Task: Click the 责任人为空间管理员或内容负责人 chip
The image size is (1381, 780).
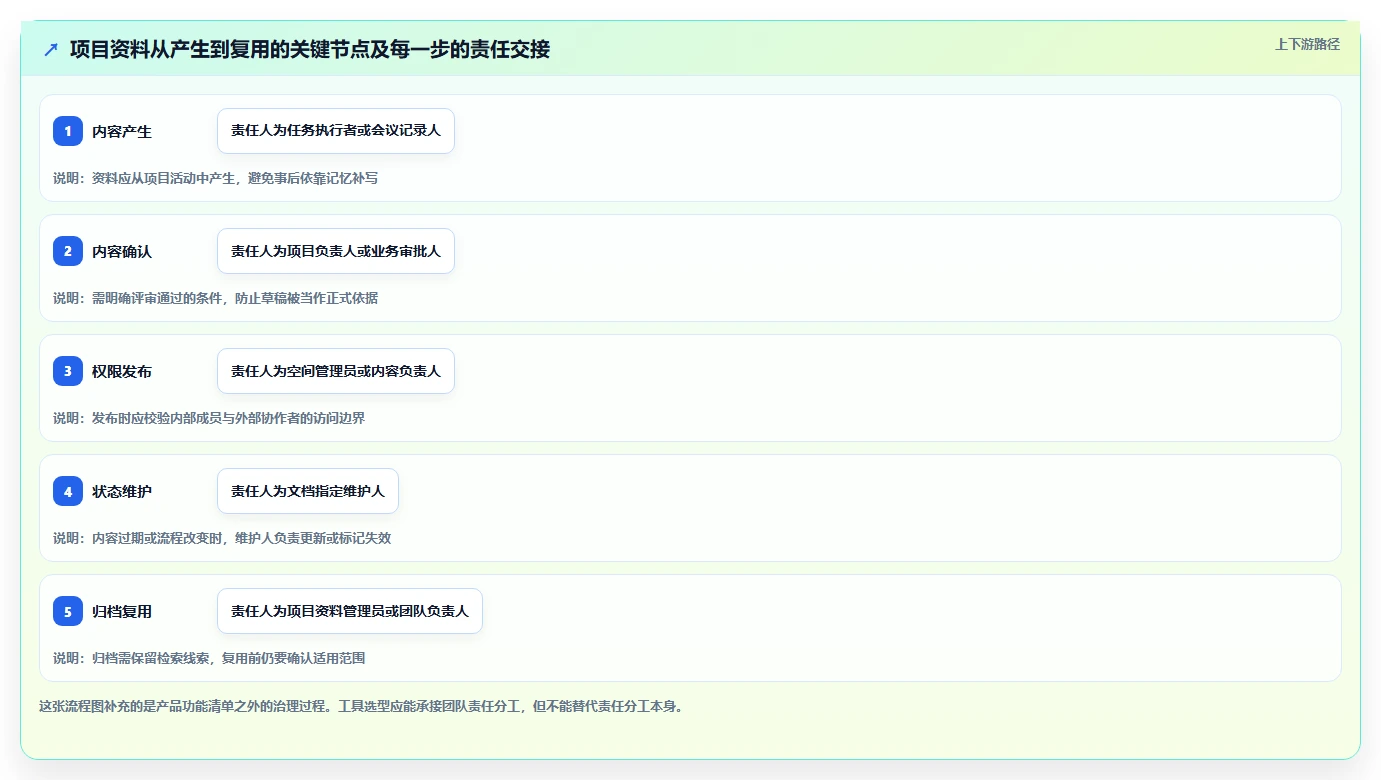Action: [x=336, y=371]
